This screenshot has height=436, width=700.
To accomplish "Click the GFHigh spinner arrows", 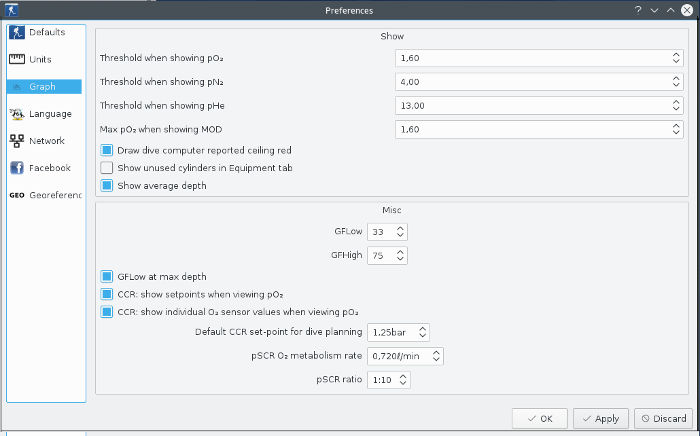I will point(400,255).
